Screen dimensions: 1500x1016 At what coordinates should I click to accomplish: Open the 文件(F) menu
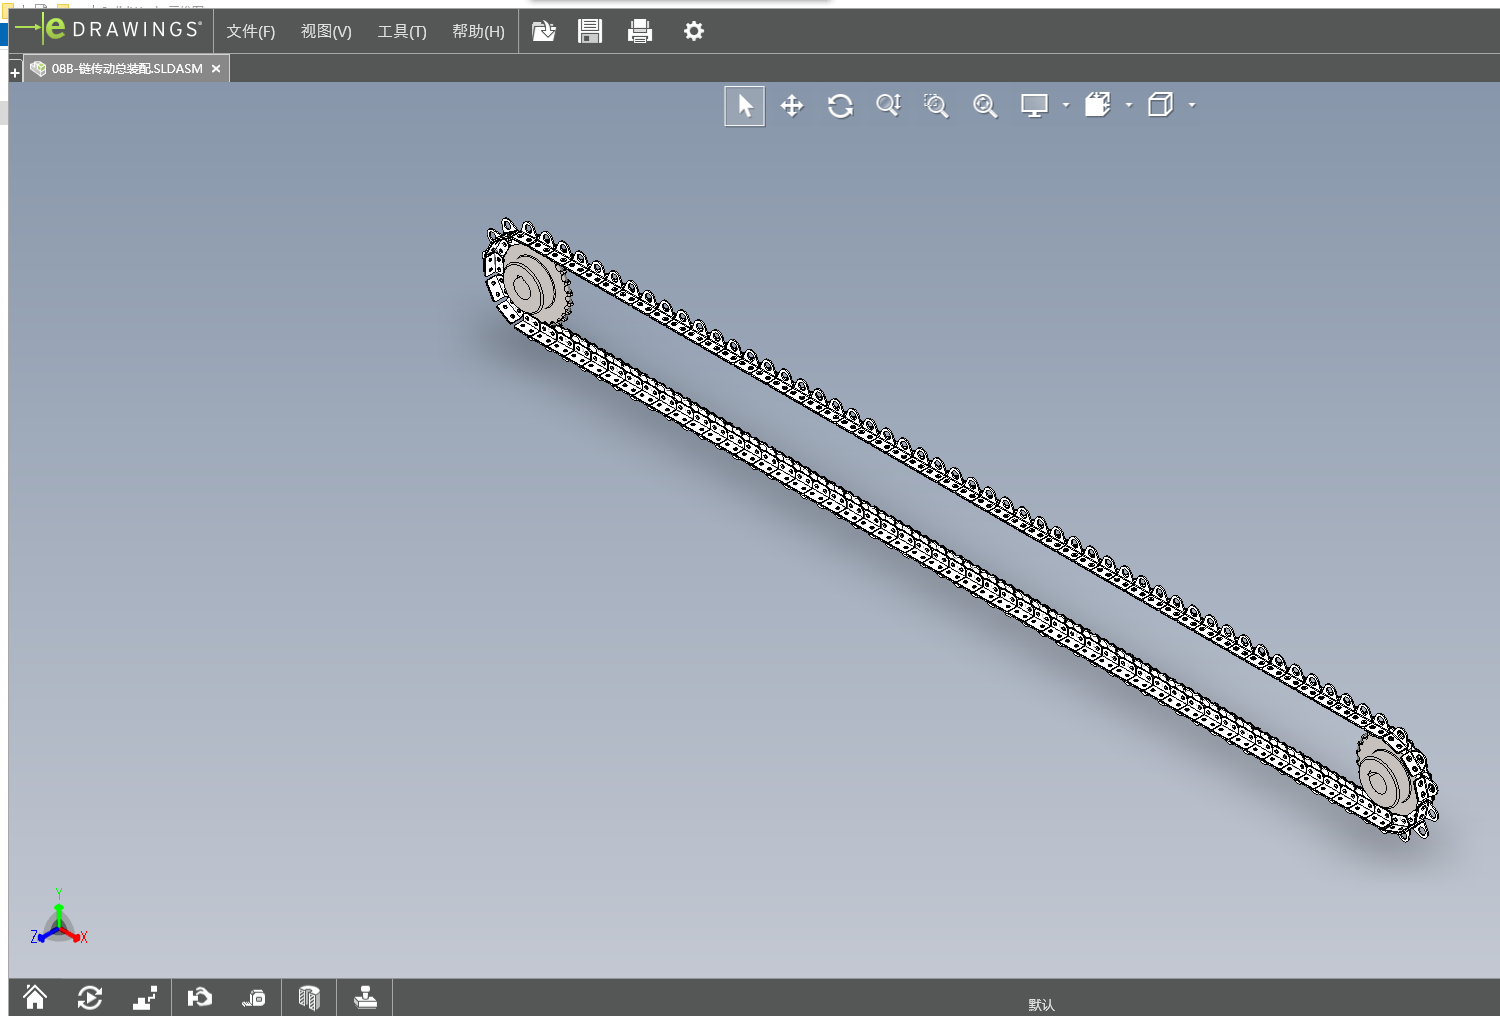(250, 32)
